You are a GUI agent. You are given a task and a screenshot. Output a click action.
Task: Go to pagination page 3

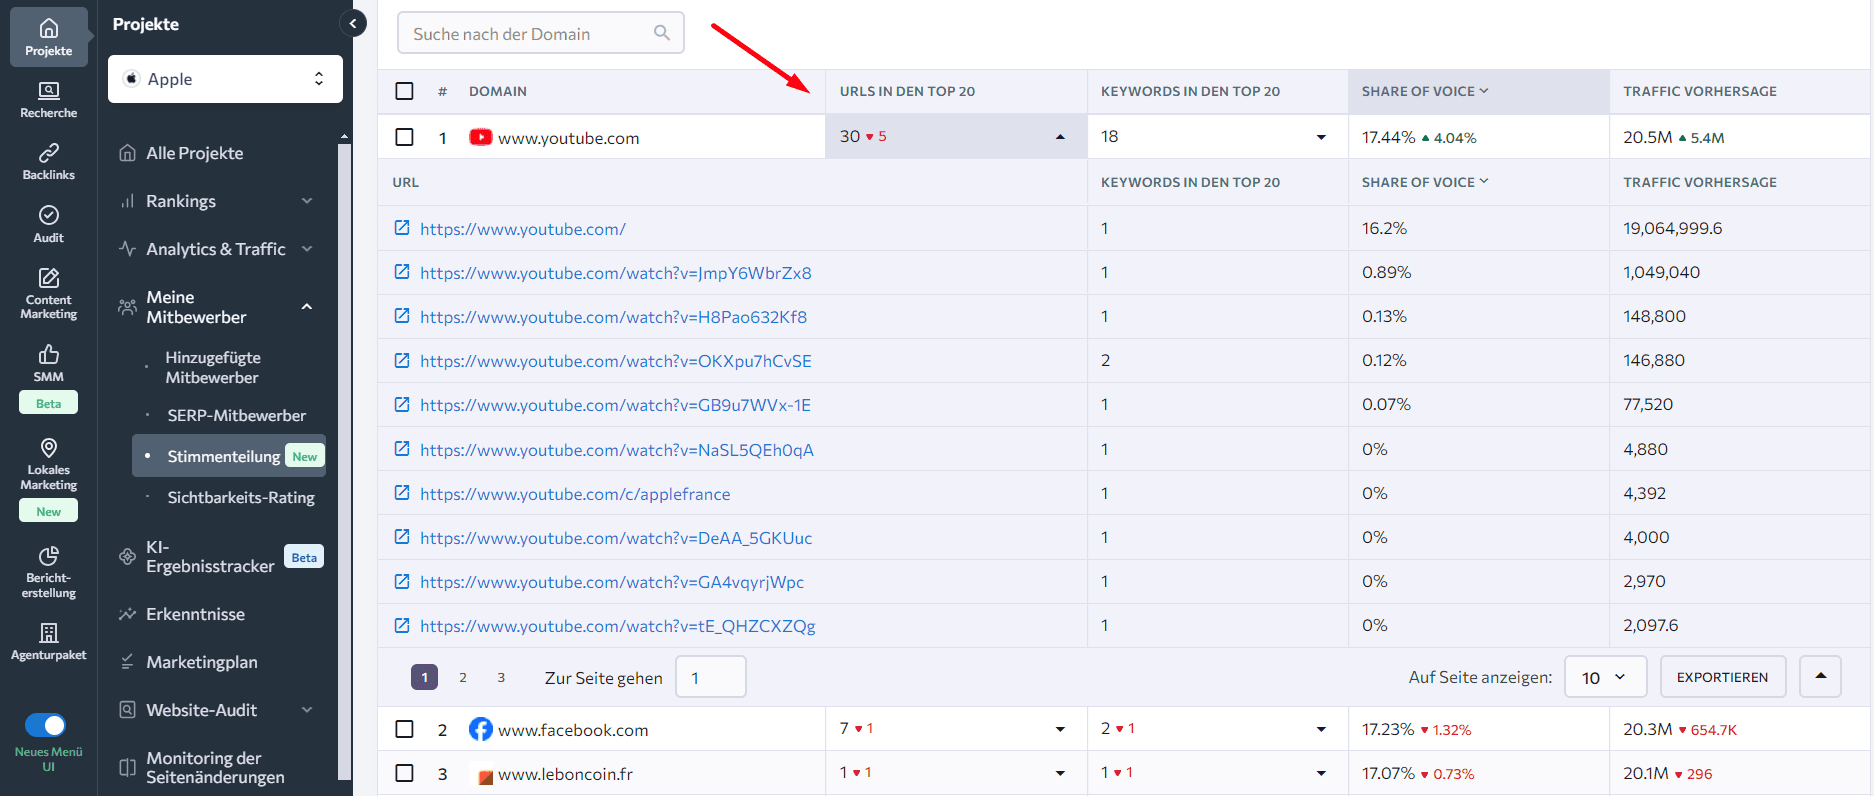(x=501, y=677)
